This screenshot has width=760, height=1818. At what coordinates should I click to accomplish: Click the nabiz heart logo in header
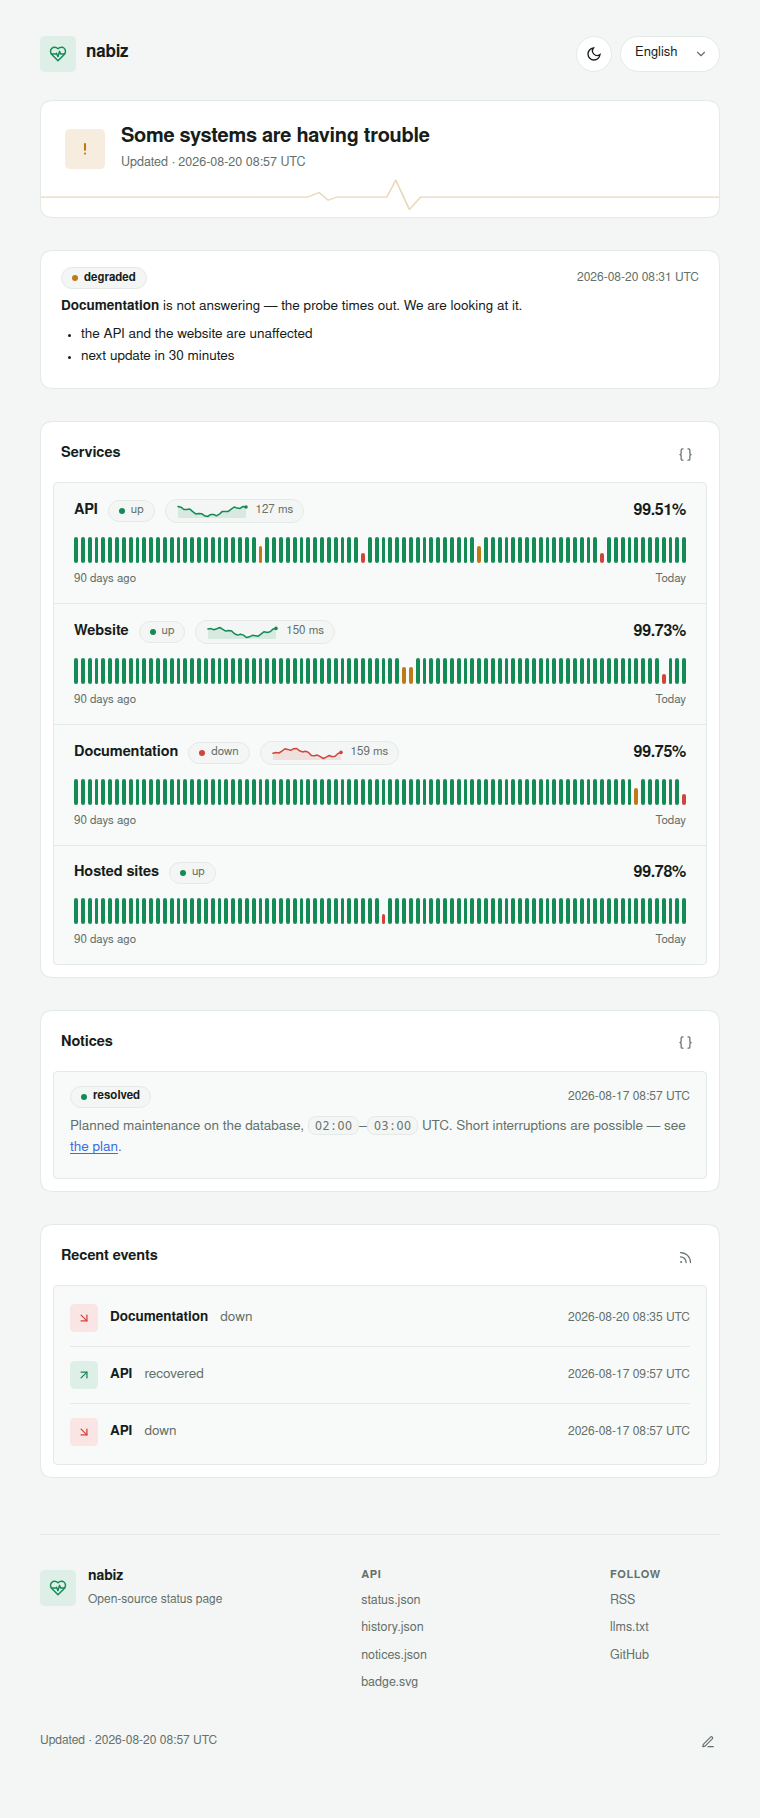(x=58, y=54)
